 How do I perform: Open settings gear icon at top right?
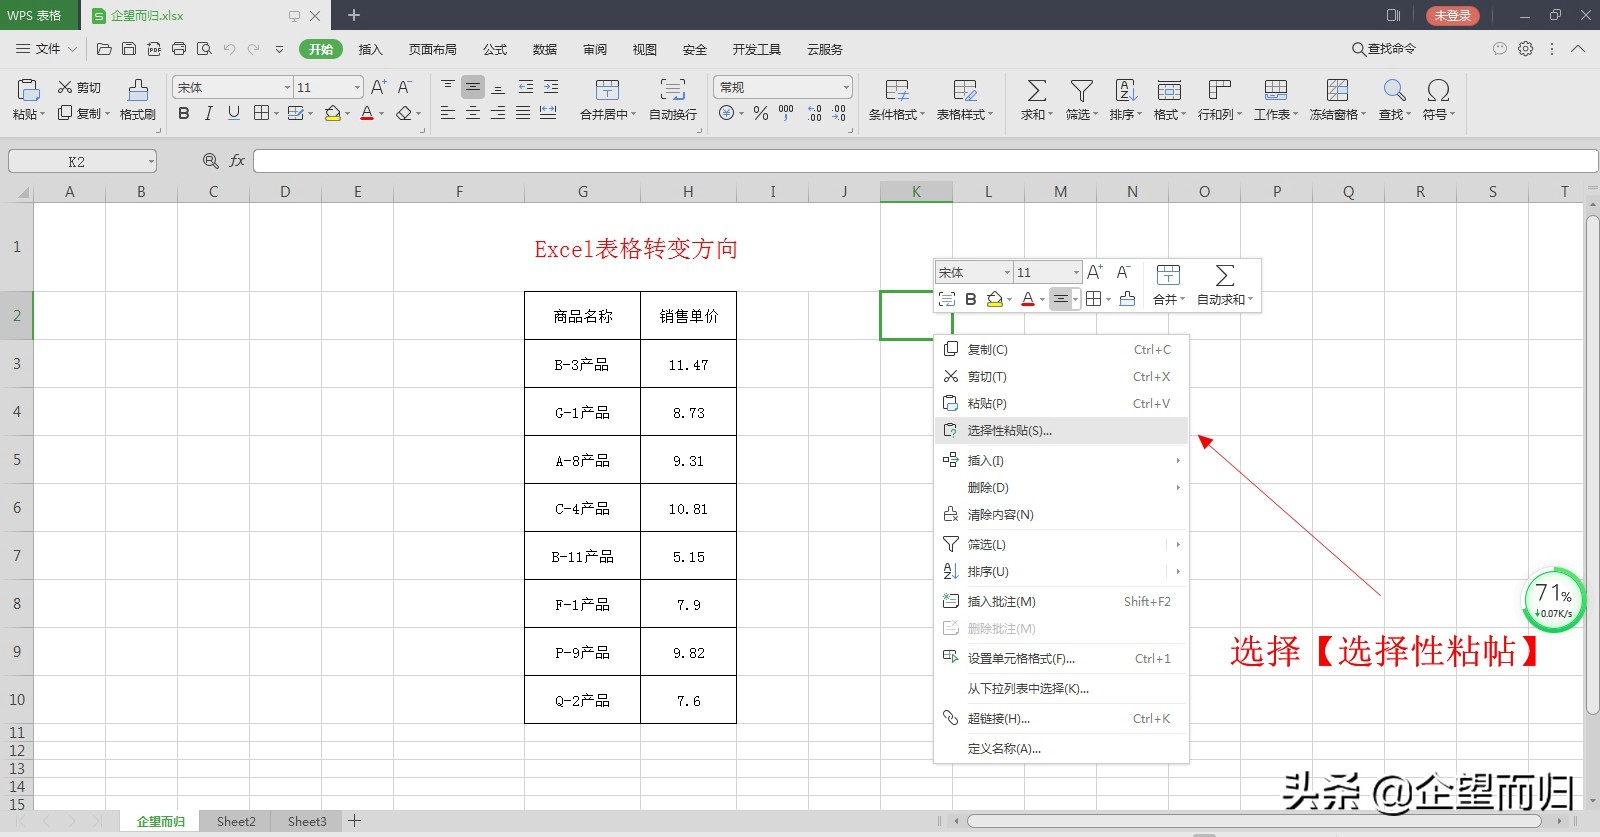pos(1525,48)
